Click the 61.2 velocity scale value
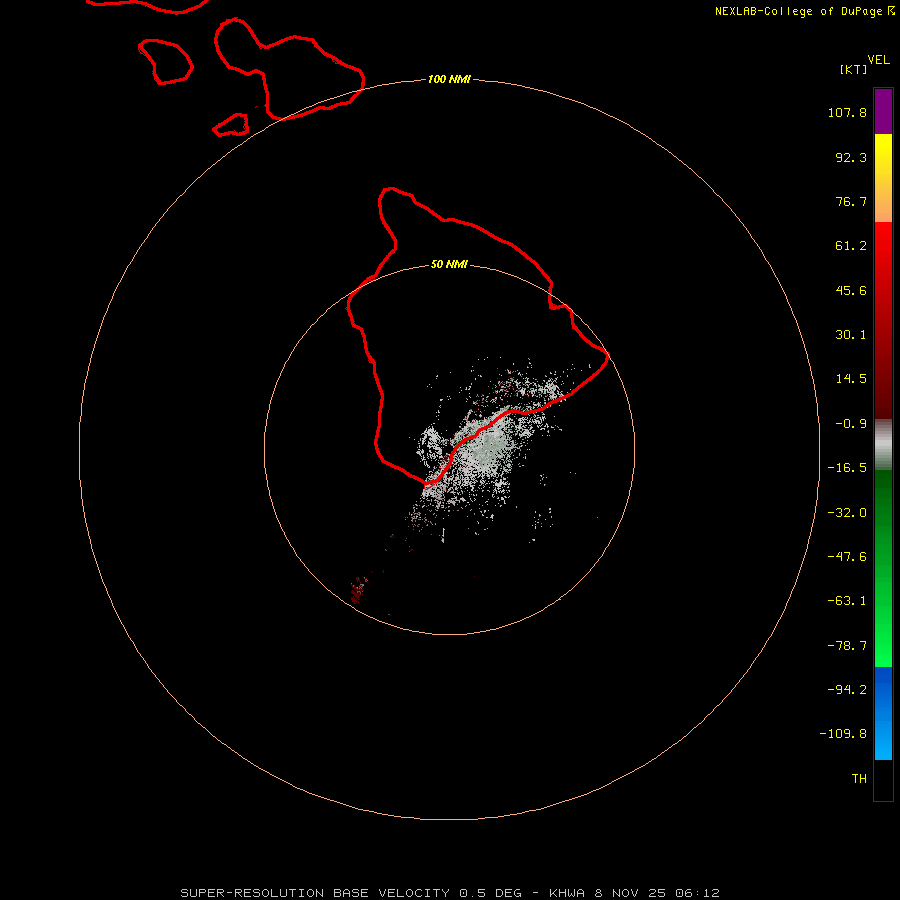This screenshot has width=900, height=900. pyautogui.click(x=851, y=246)
